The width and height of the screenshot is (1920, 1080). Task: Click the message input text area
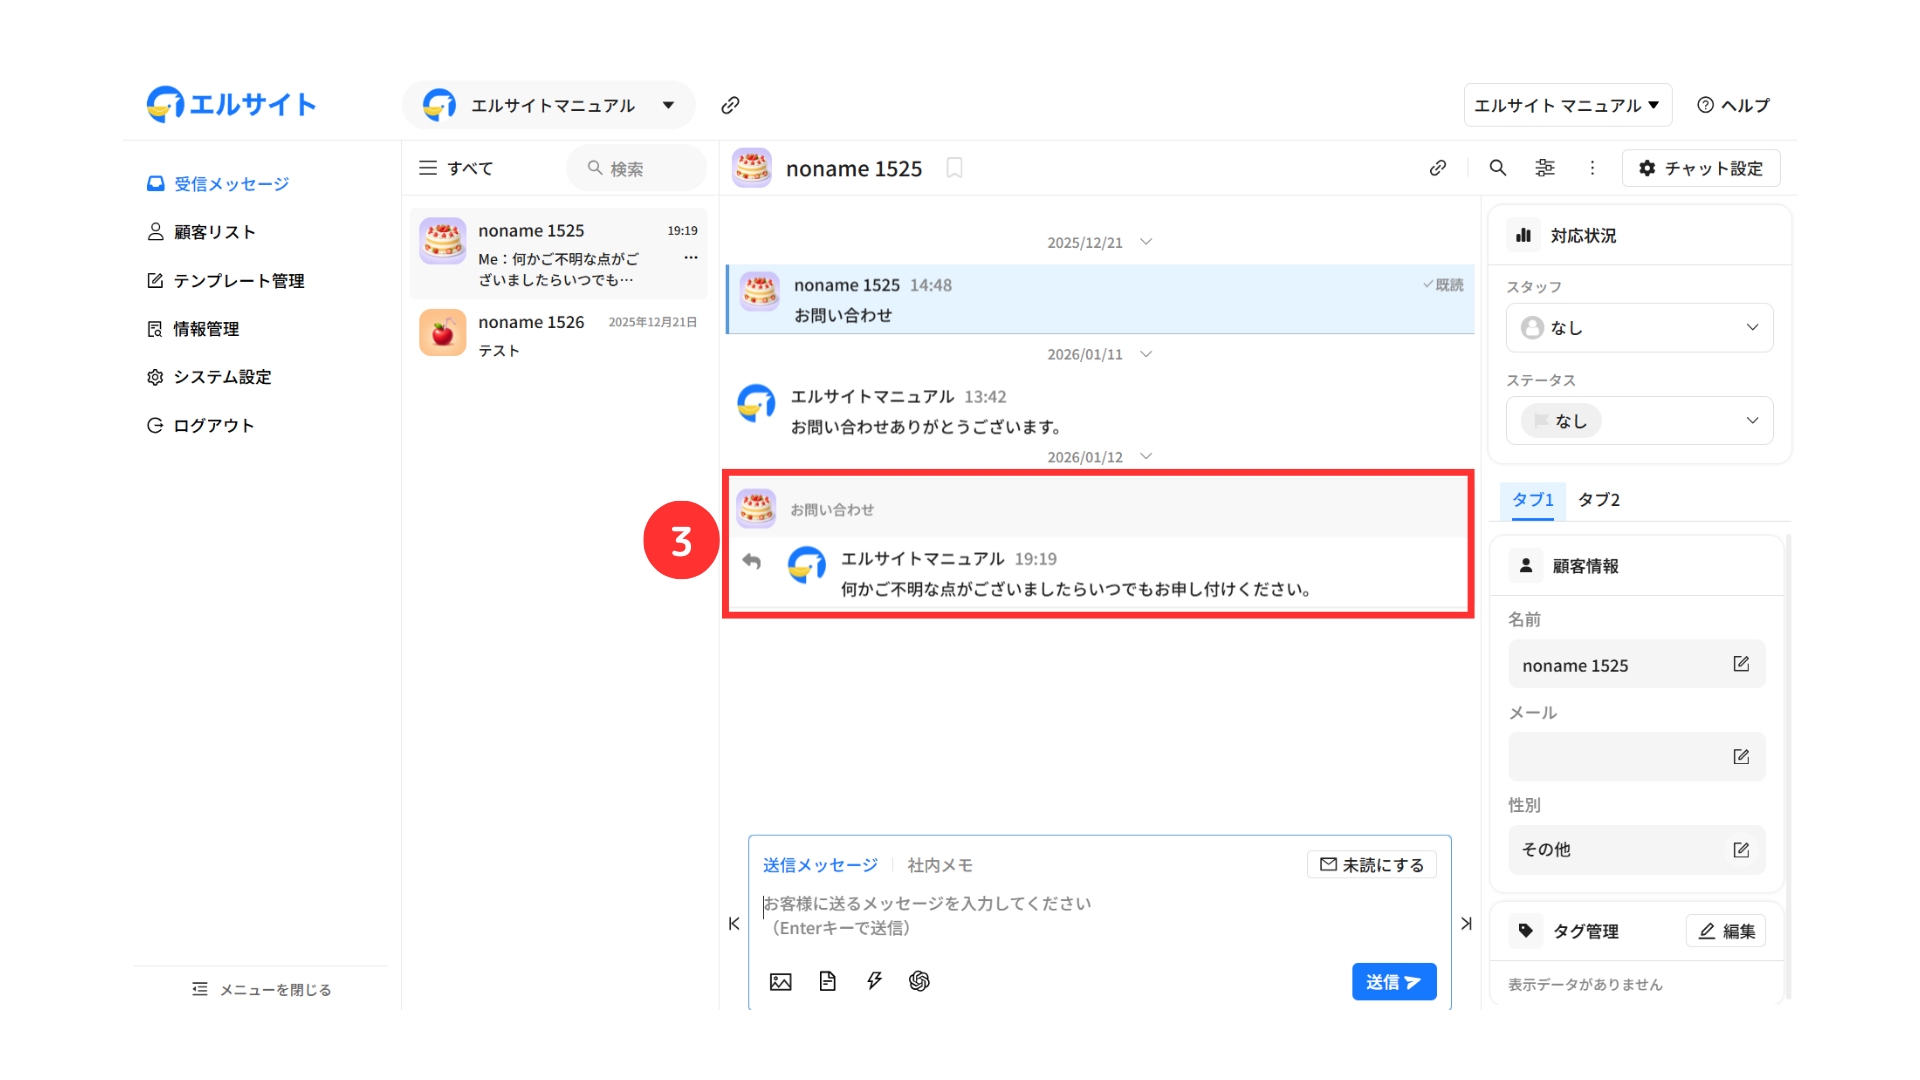(1100, 915)
